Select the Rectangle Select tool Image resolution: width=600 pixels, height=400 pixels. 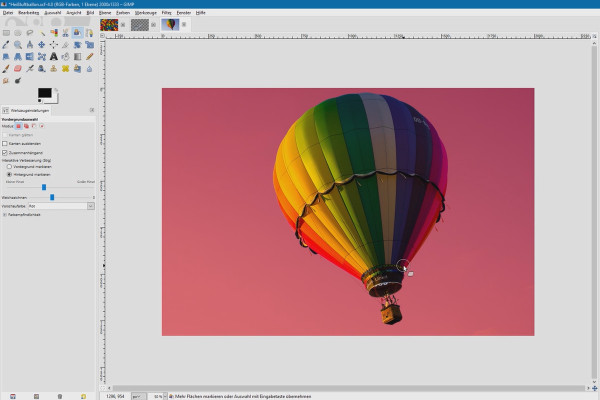point(6,33)
